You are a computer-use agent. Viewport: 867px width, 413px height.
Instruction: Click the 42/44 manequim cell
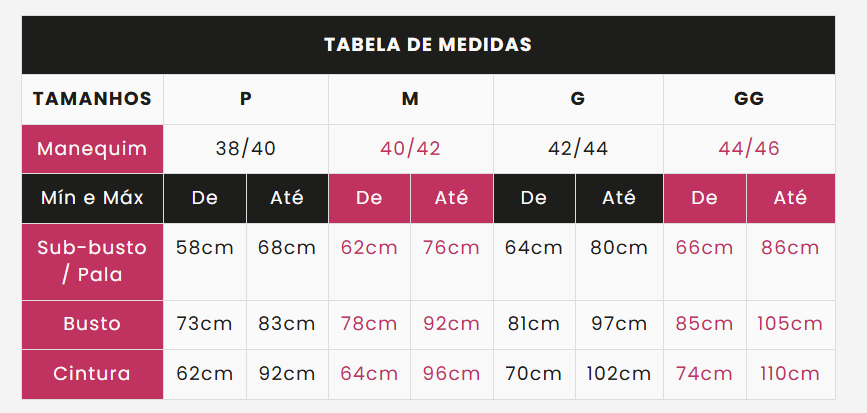pos(578,149)
